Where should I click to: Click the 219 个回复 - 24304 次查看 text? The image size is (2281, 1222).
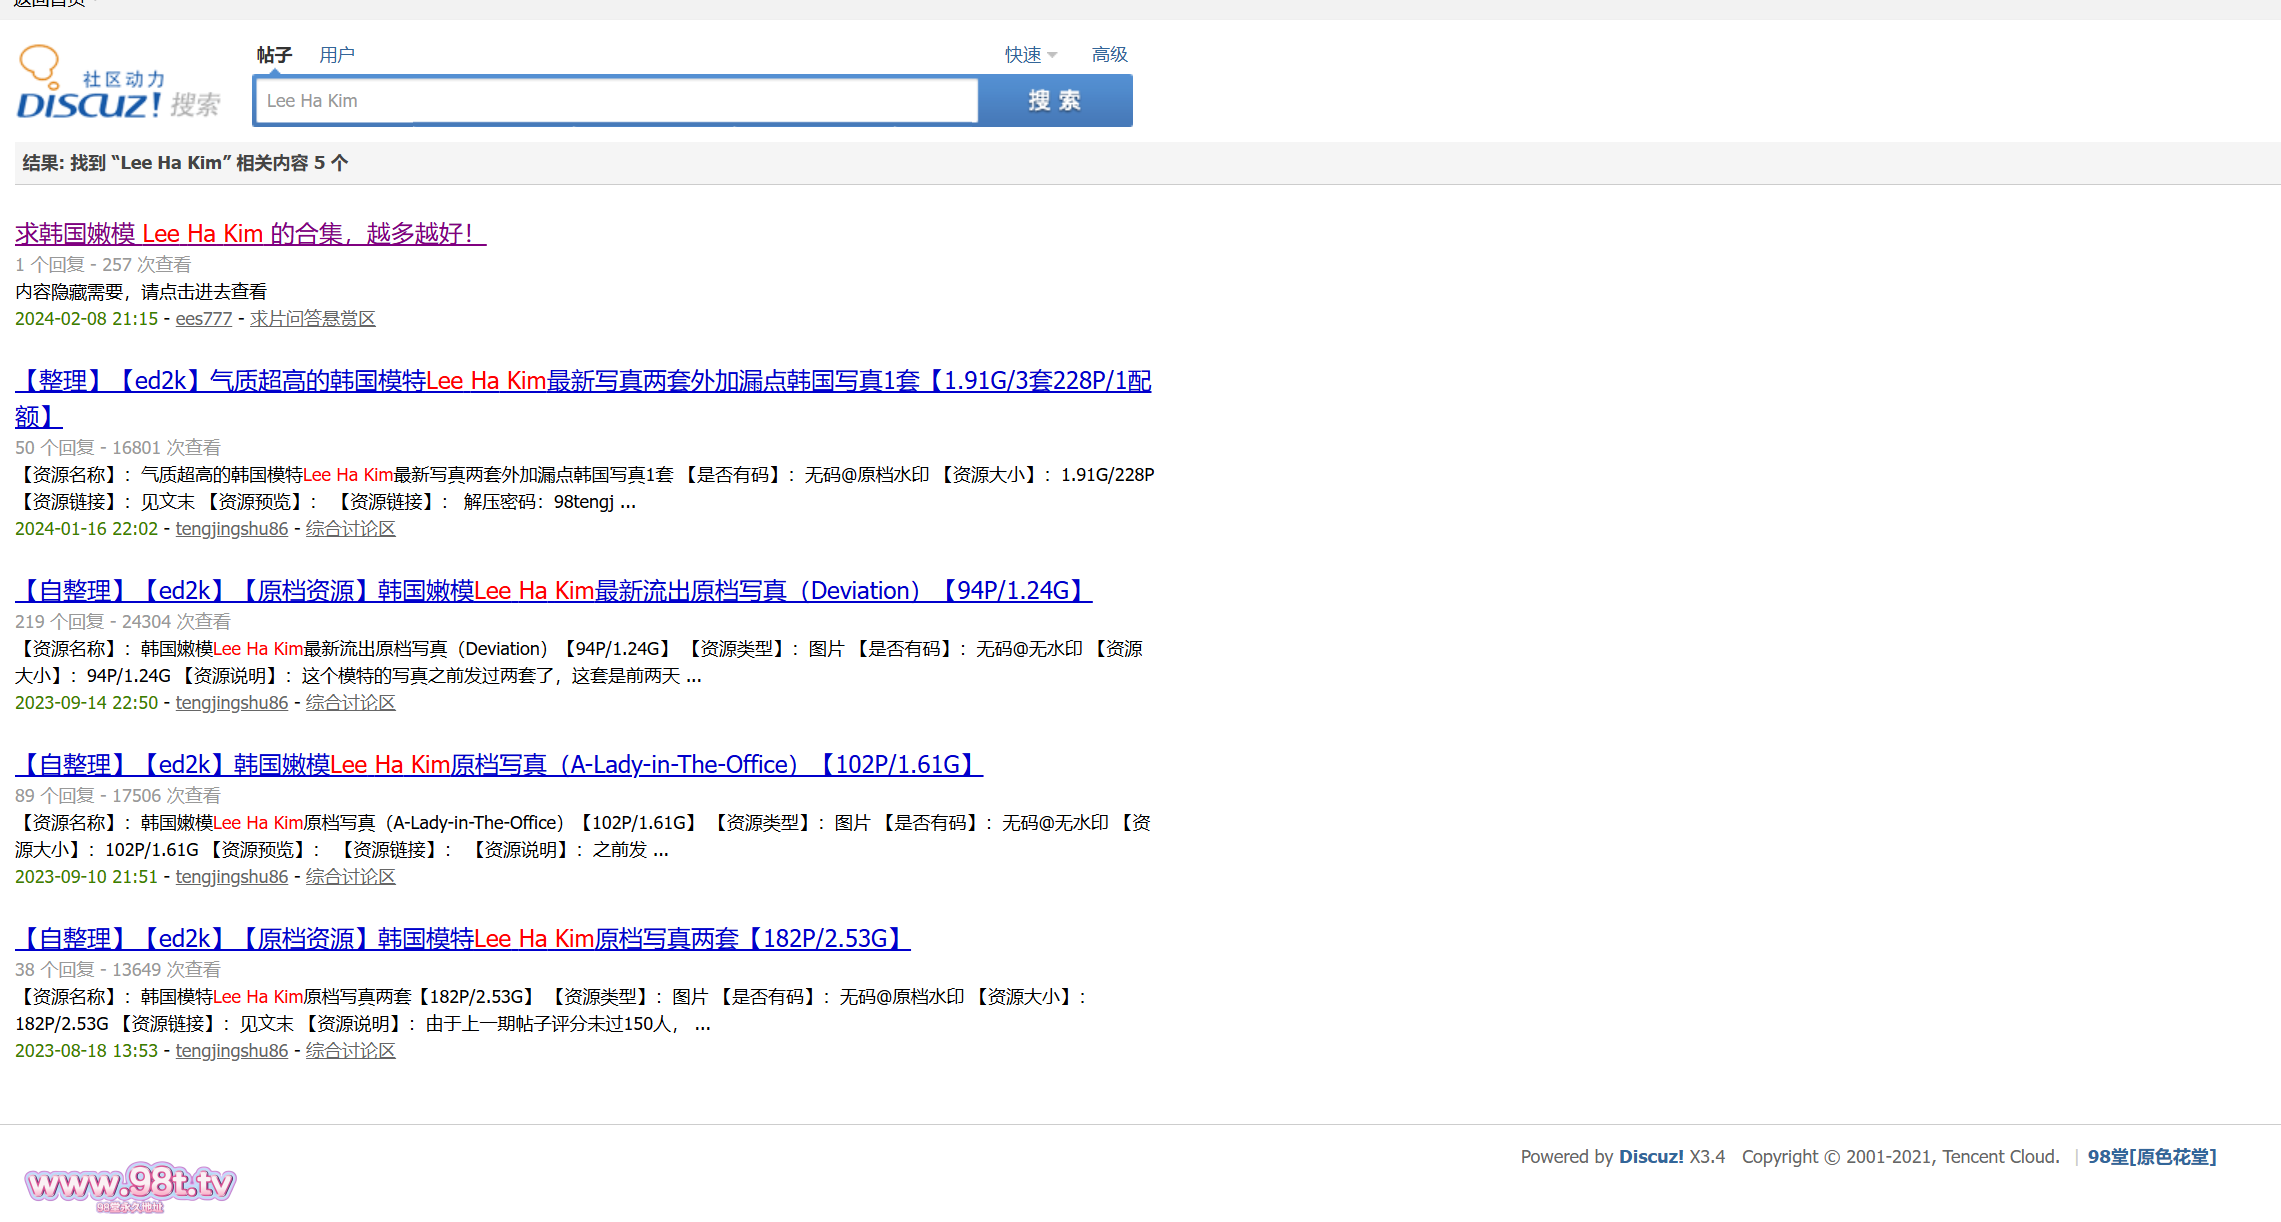click(123, 621)
